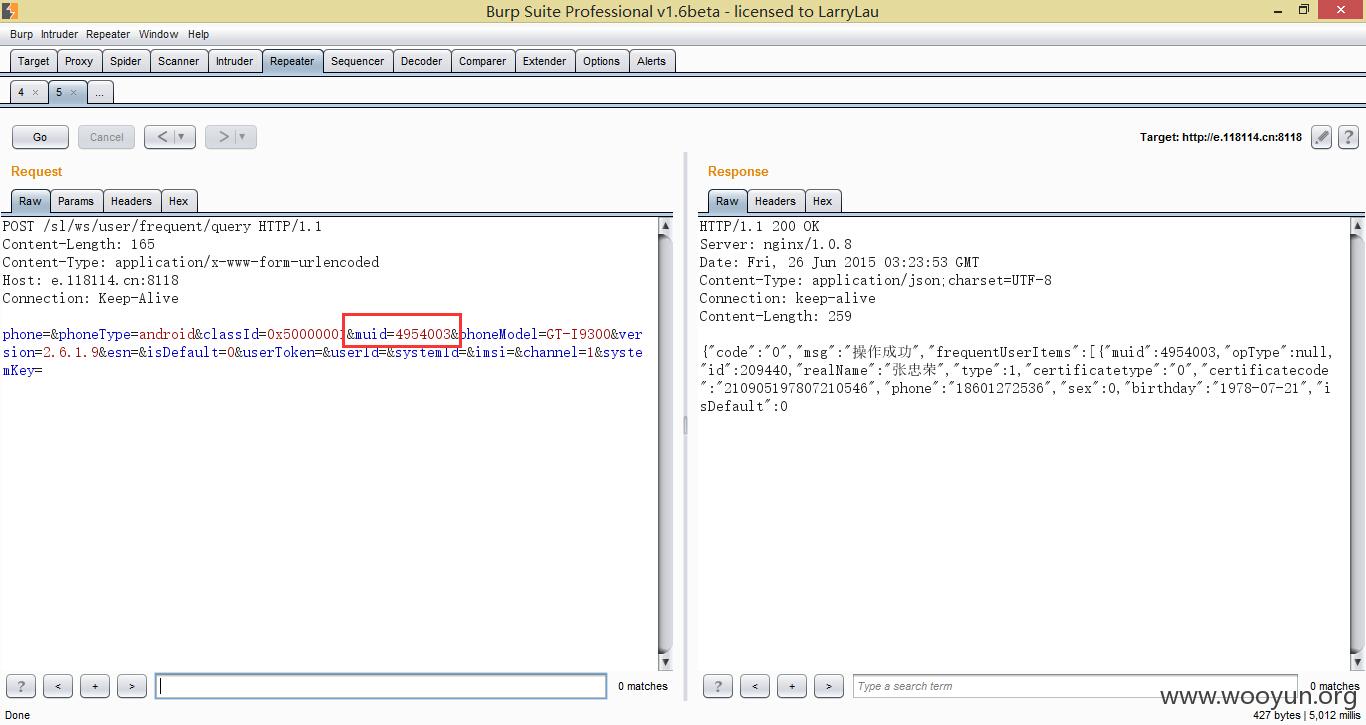Click the Target: http://e.118114.cn:8118 label
Image resolution: width=1366 pixels, height=725 pixels.
click(1221, 137)
